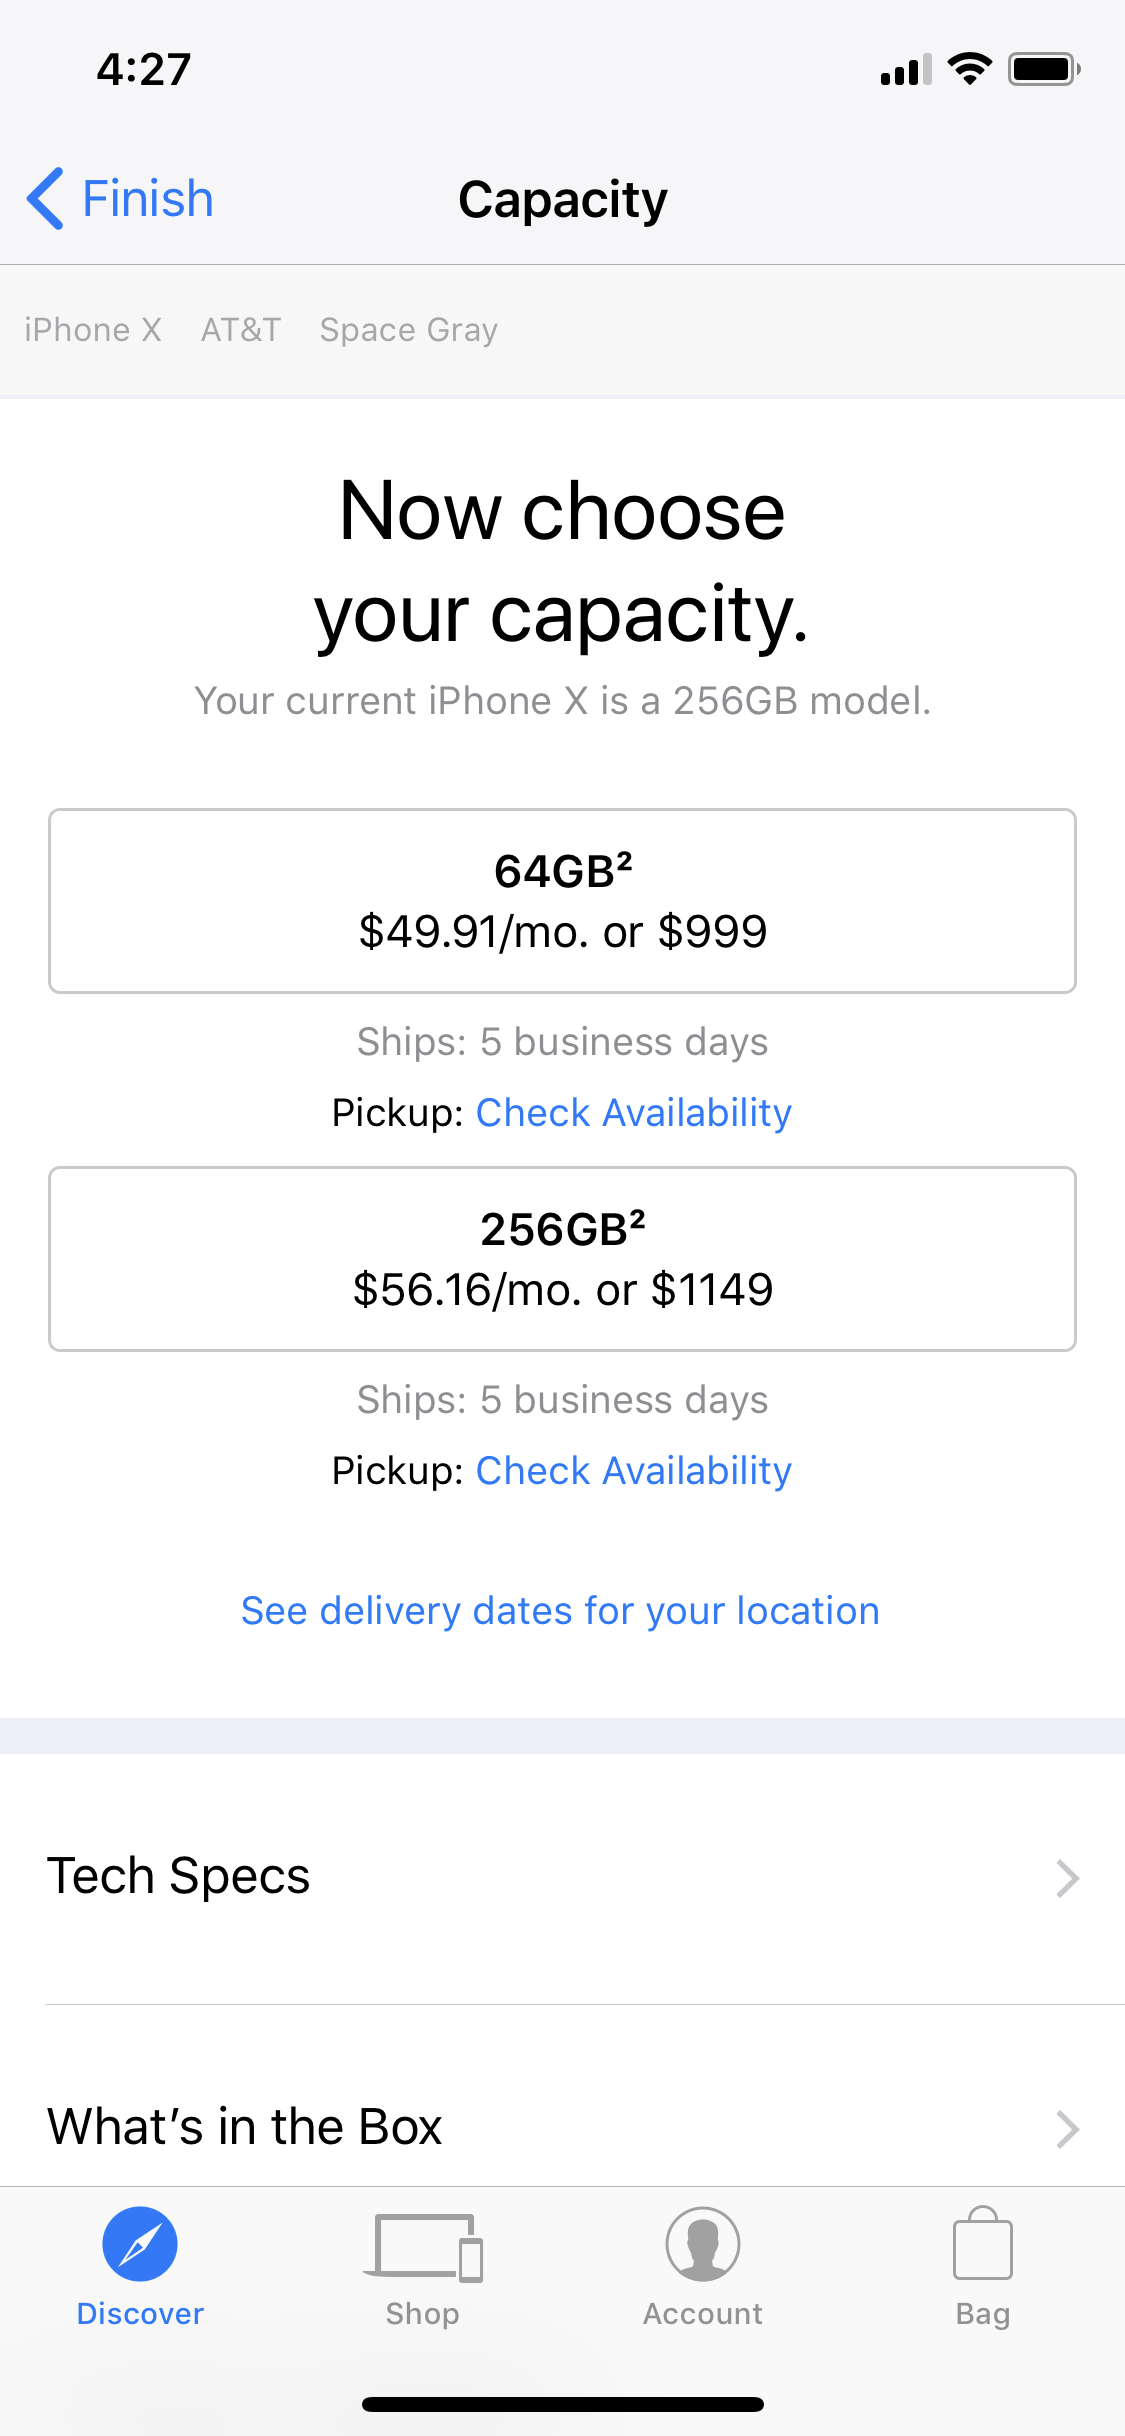Expand the What's in the Box row
Screen dimensions: 1125x2436
[562, 2127]
